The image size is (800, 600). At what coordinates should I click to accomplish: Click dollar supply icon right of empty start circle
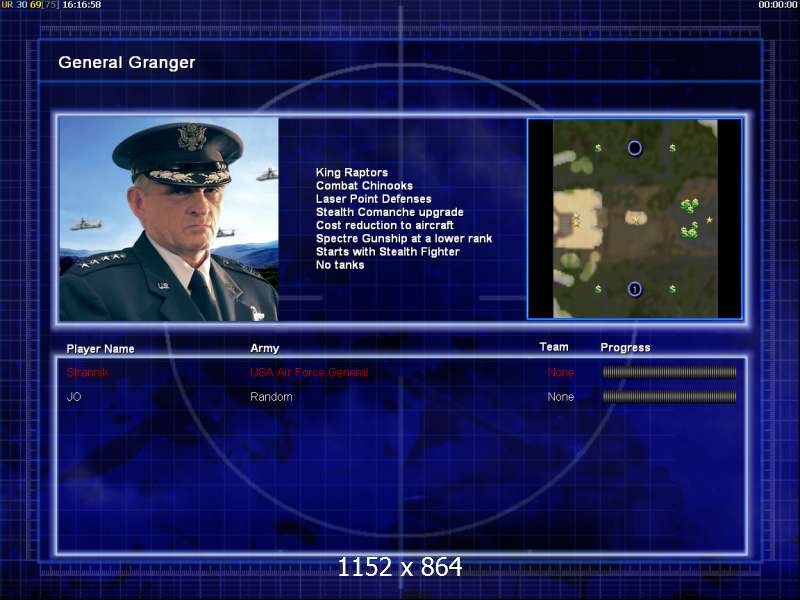click(673, 148)
